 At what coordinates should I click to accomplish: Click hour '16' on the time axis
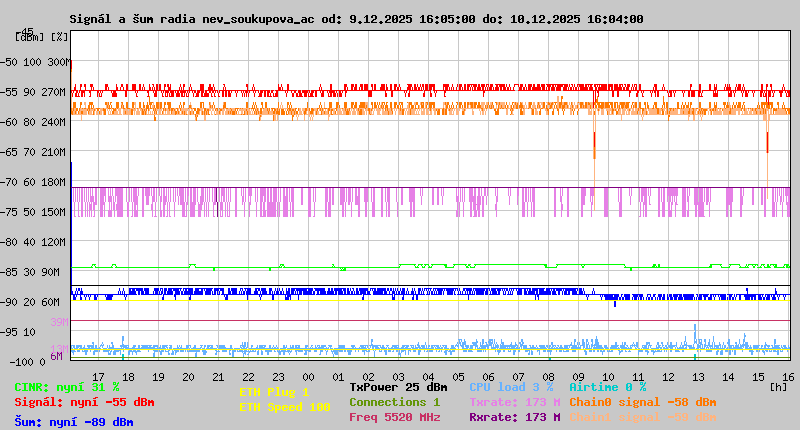coord(788,377)
